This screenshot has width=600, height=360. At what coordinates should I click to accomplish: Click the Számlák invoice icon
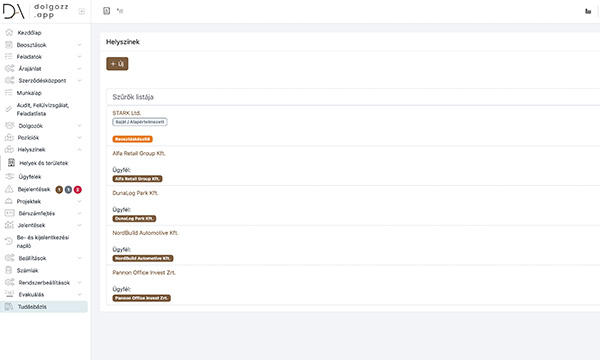tap(8, 270)
